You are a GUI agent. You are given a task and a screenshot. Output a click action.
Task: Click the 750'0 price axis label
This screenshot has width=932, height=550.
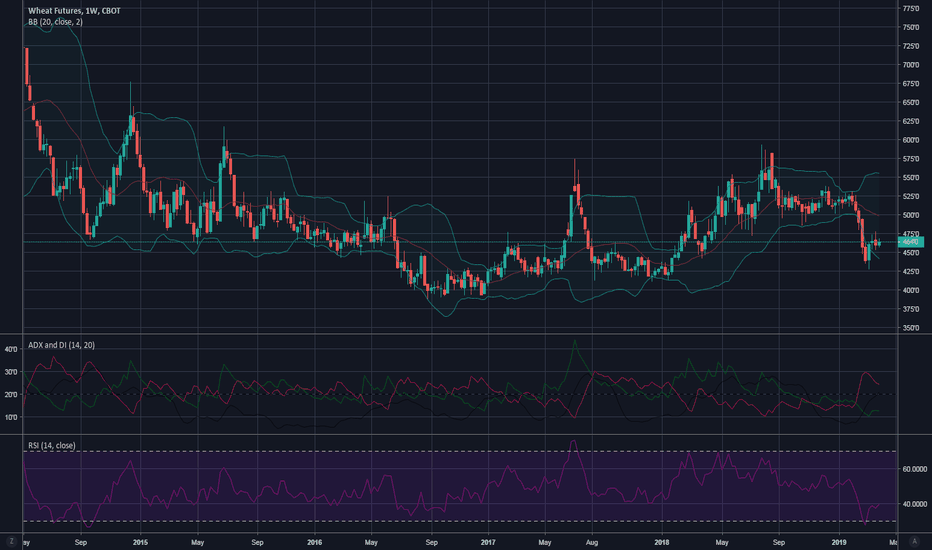[911, 27]
